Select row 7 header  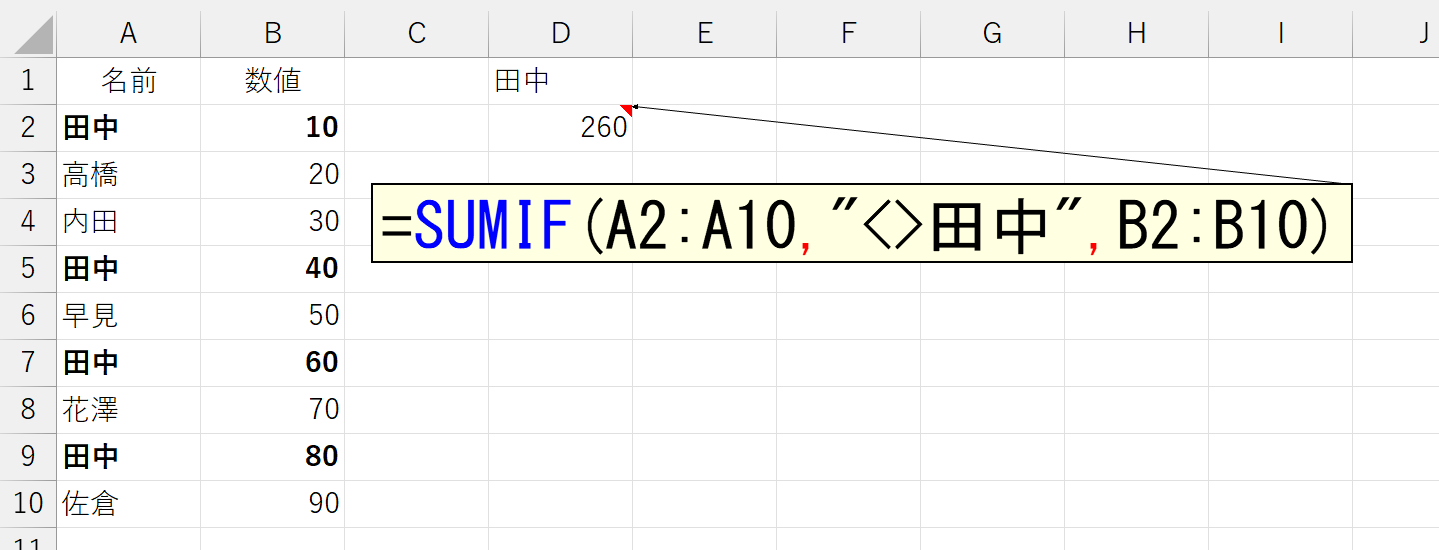[x=28, y=363]
